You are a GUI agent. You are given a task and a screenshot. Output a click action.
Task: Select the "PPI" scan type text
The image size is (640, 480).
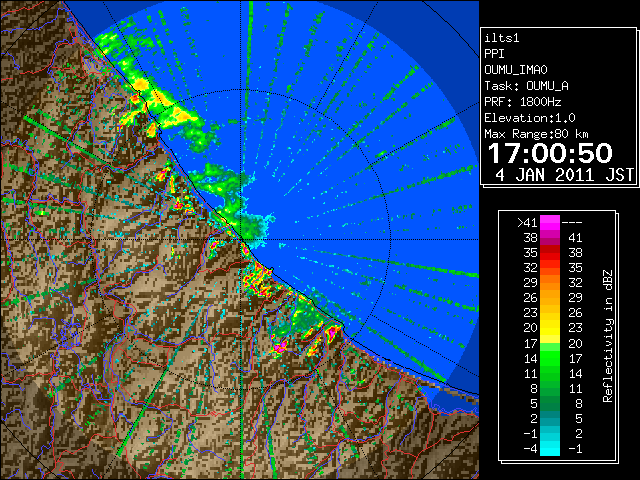(494, 54)
